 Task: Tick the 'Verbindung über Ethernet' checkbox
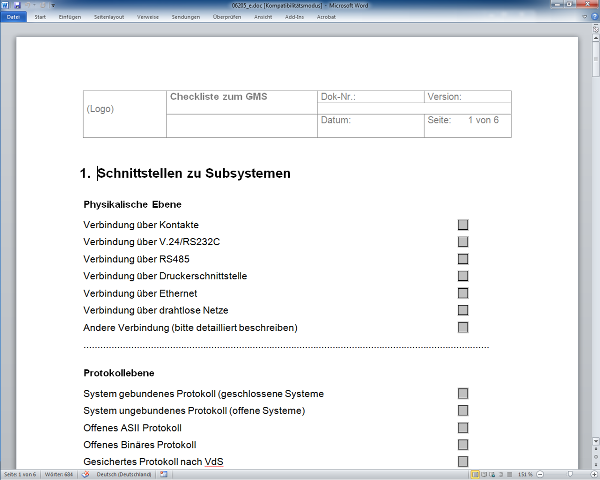pyautogui.click(x=463, y=294)
